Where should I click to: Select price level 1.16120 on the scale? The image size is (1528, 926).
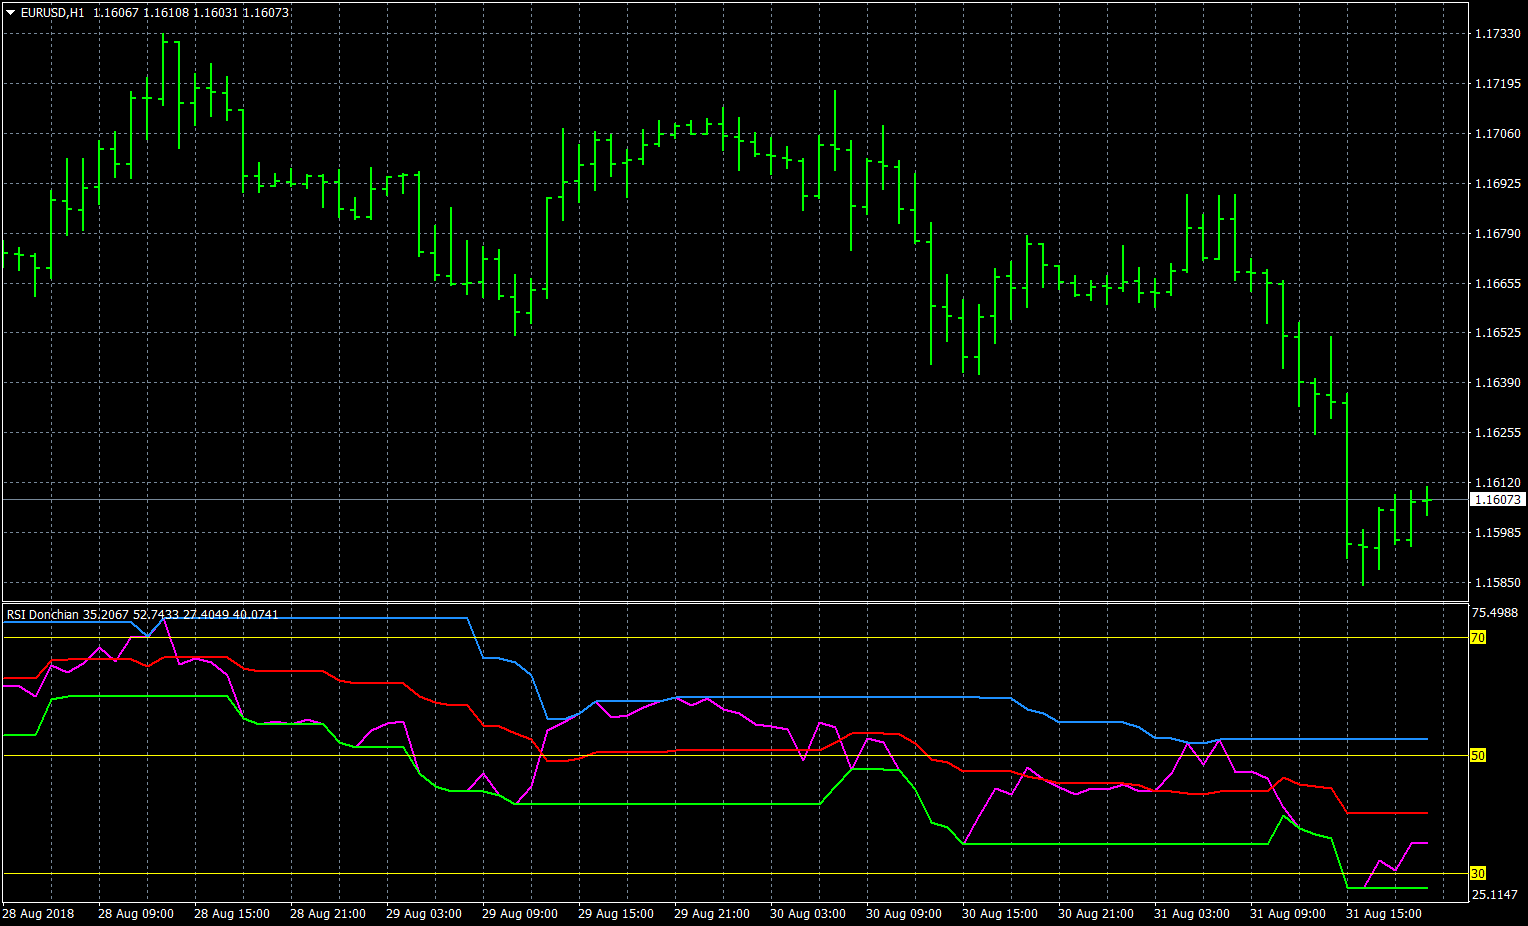coord(1497,483)
